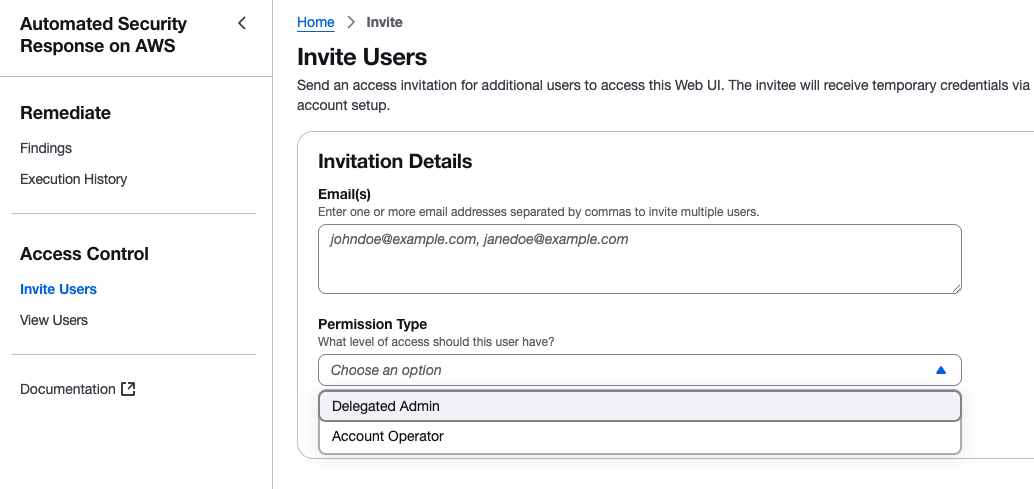Click external link icon beside Documentation
Image resolution: width=1034 pixels, height=489 pixels.
point(128,389)
